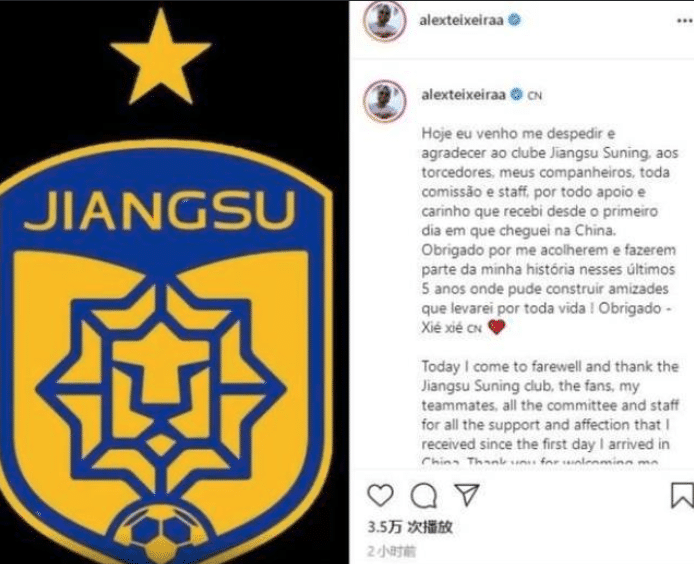Open alexteixeiraa username link in the caption

463,95
